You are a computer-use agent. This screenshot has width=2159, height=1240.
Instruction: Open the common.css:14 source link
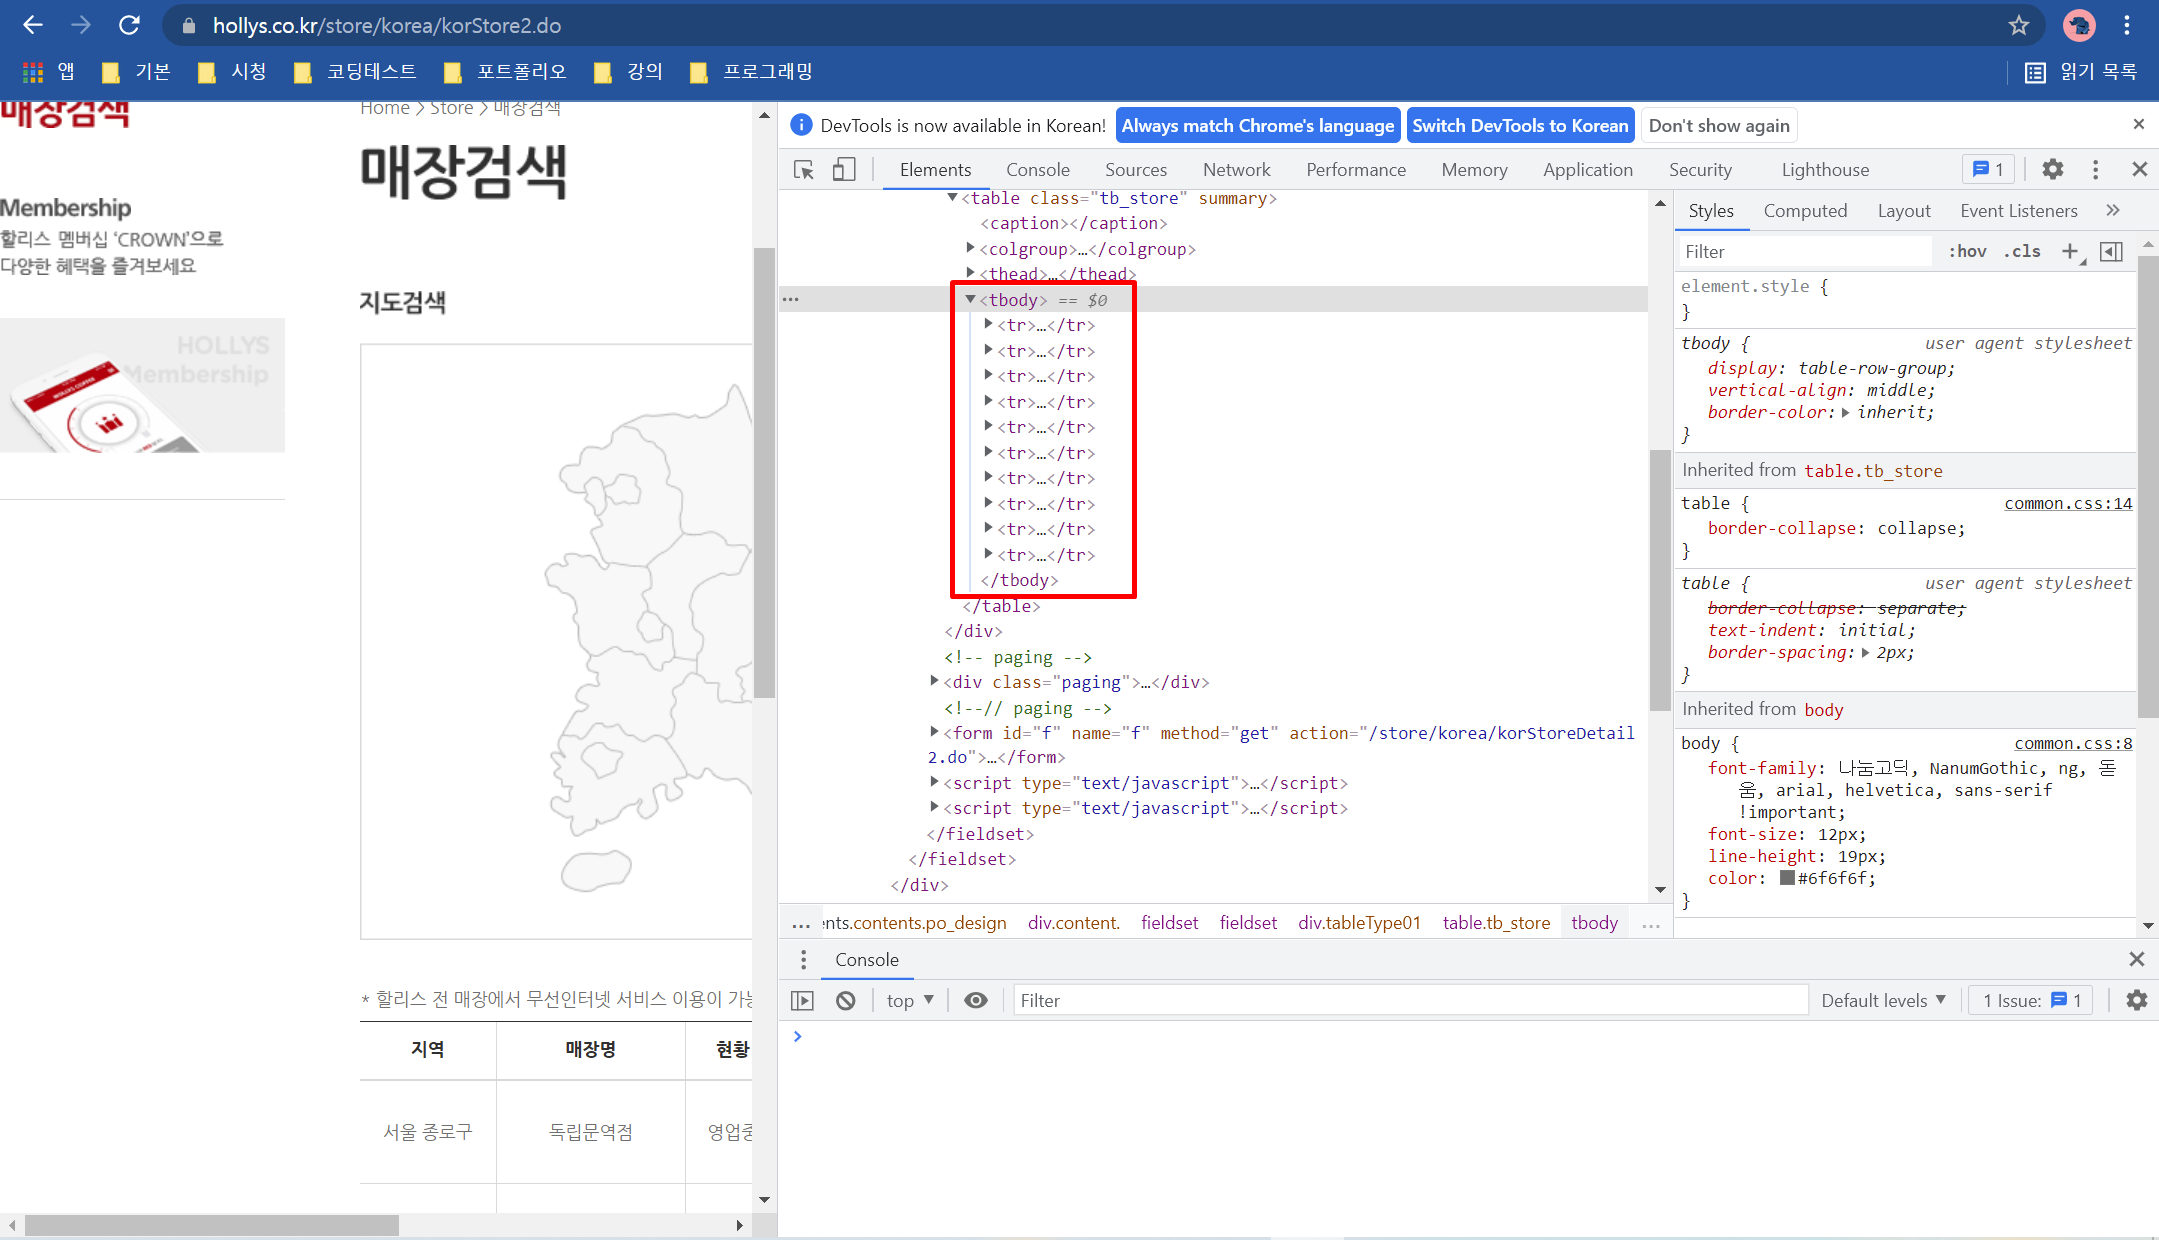(2067, 504)
